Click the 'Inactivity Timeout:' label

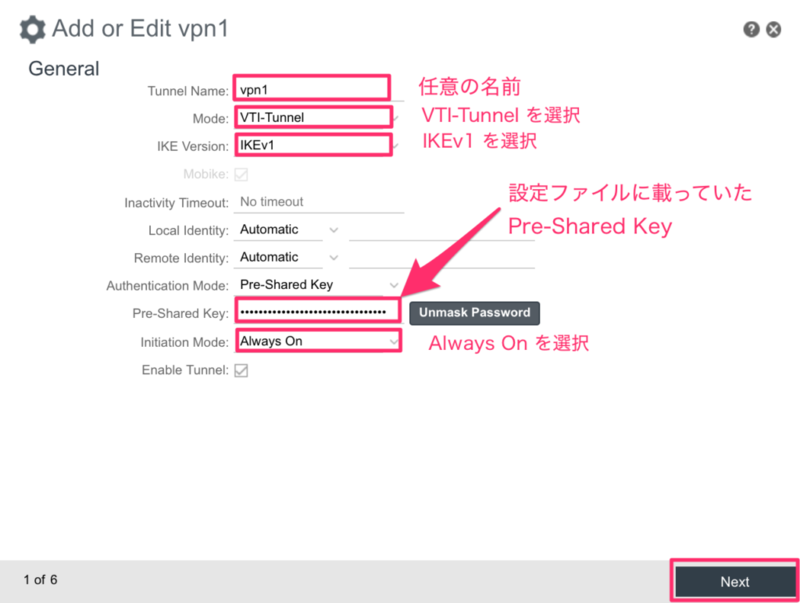point(177,203)
